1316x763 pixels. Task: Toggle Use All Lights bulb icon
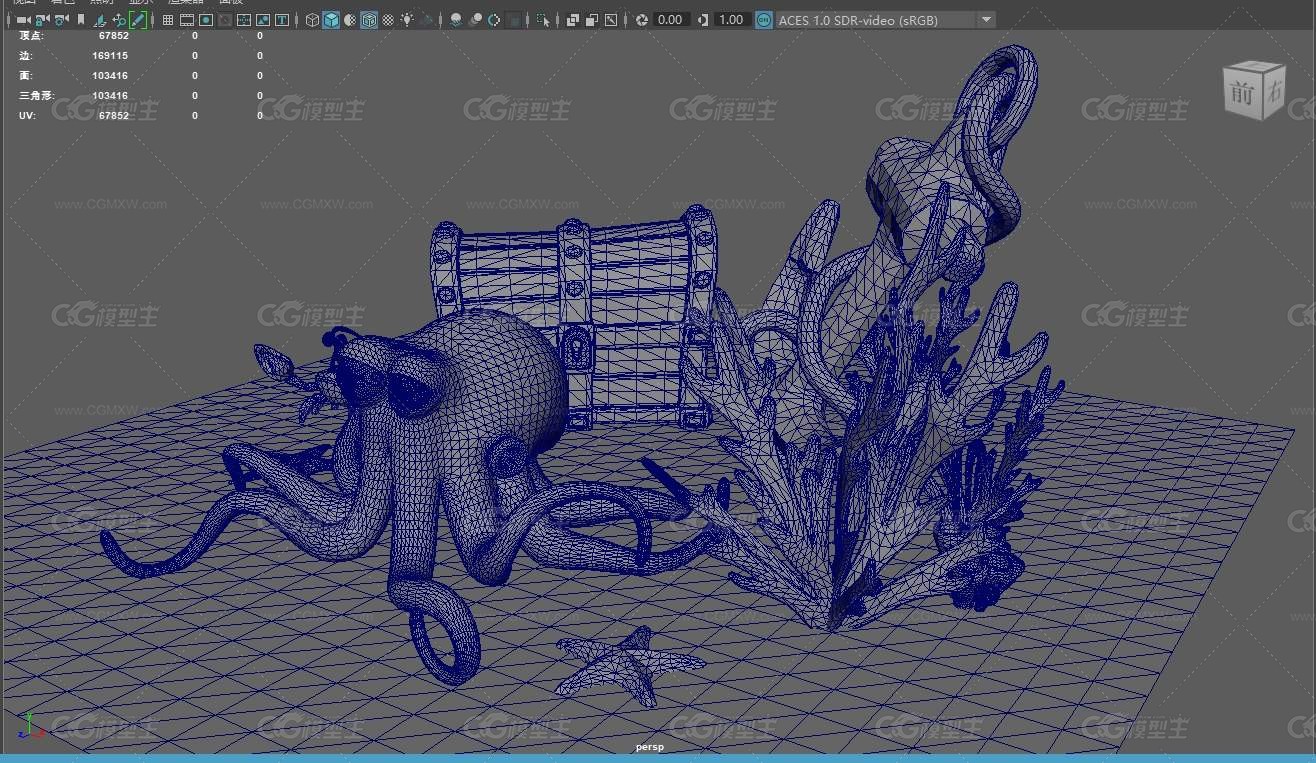408,20
